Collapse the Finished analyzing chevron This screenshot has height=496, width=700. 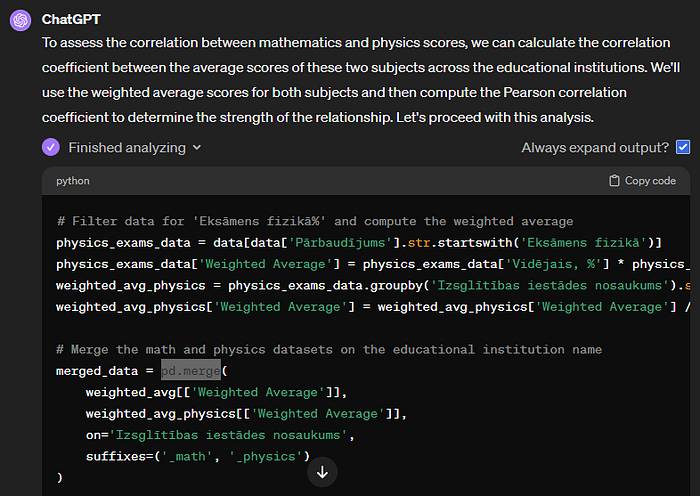[197, 148]
